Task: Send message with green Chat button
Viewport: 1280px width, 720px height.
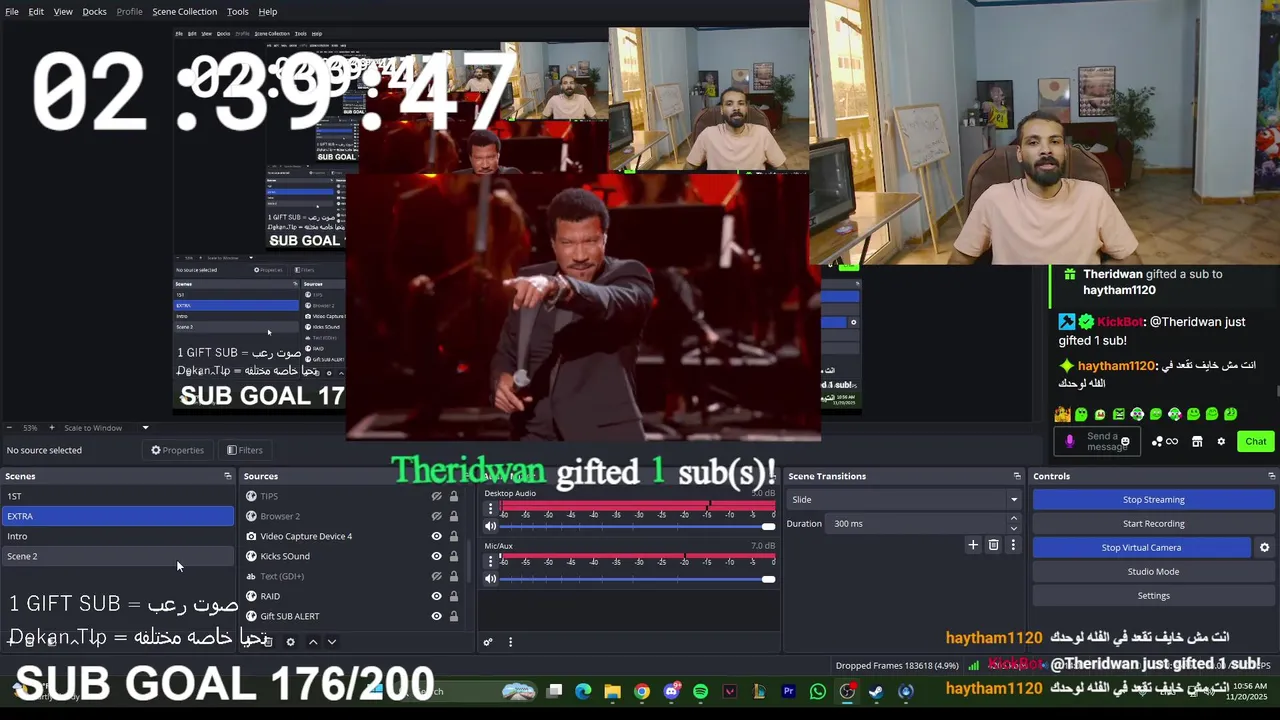Action: tap(1255, 441)
